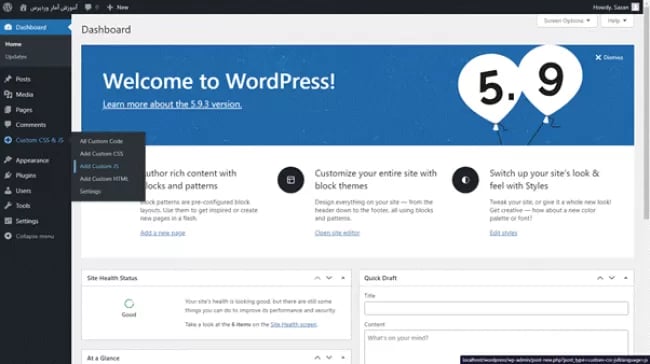Click the WordPress logo in admin bar

tap(7, 7)
